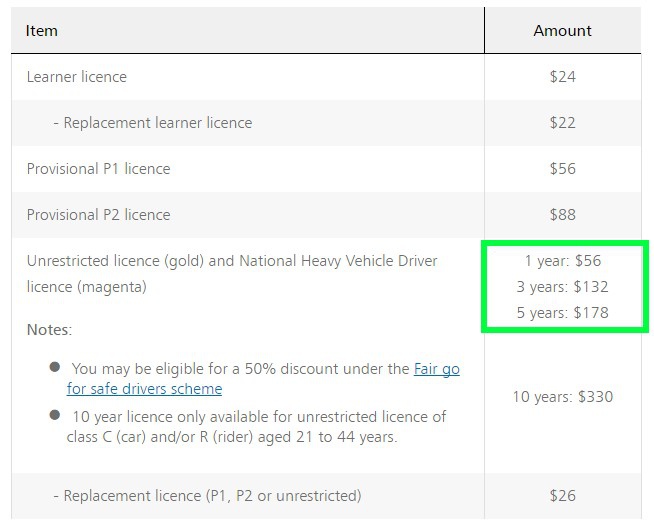Select the Provisional P2 licence label
The image size is (654, 528).
tap(98, 215)
